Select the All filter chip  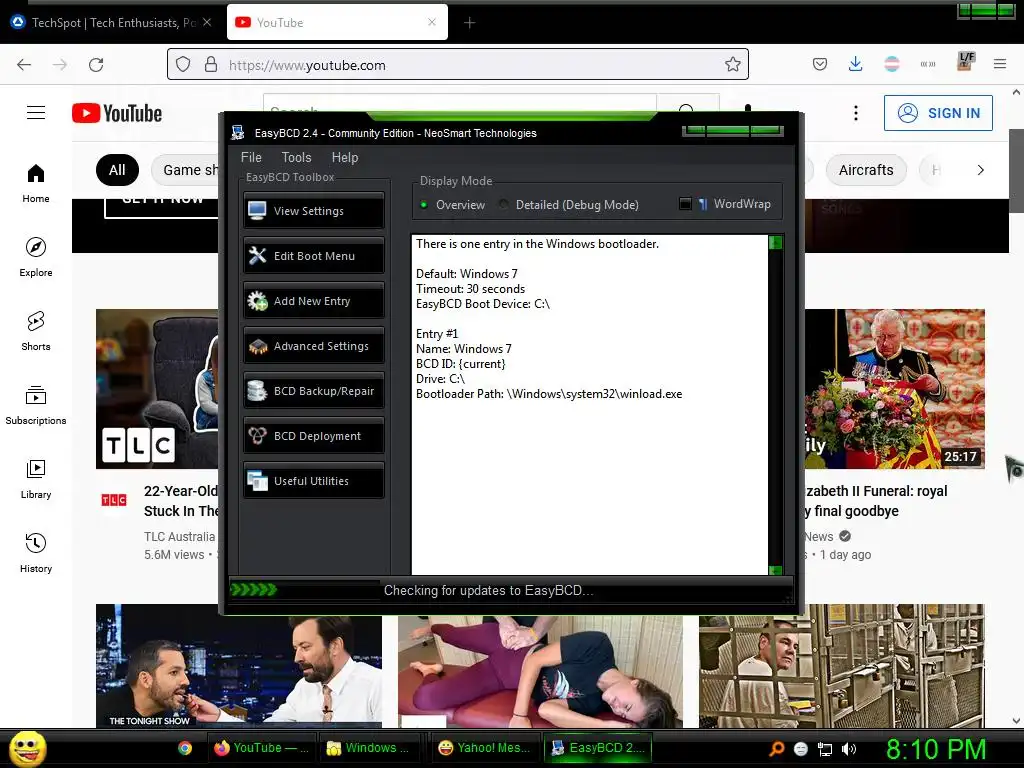pos(117,170)
